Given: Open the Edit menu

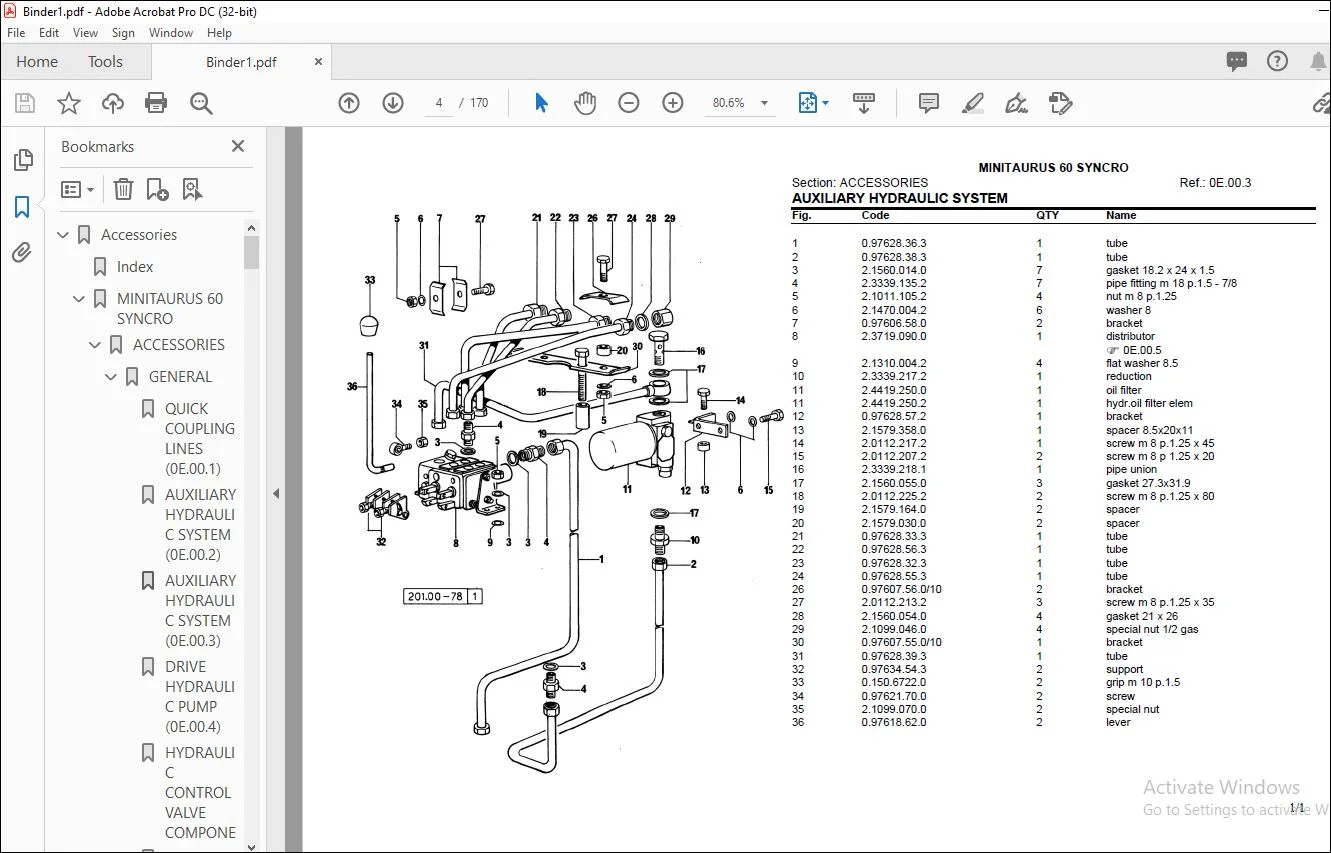Looking at the screenshot, I should click(49, 33).
